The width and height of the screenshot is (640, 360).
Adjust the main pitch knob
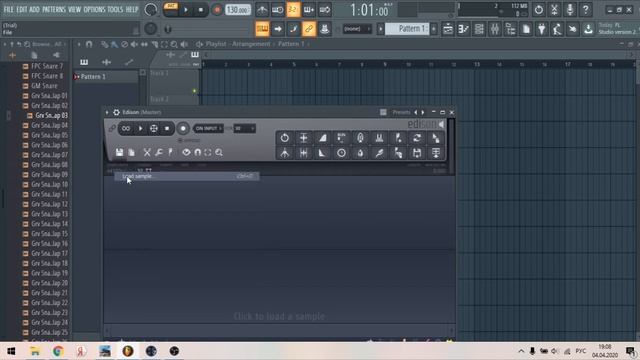pyautogui.click(x=150, y=29)
